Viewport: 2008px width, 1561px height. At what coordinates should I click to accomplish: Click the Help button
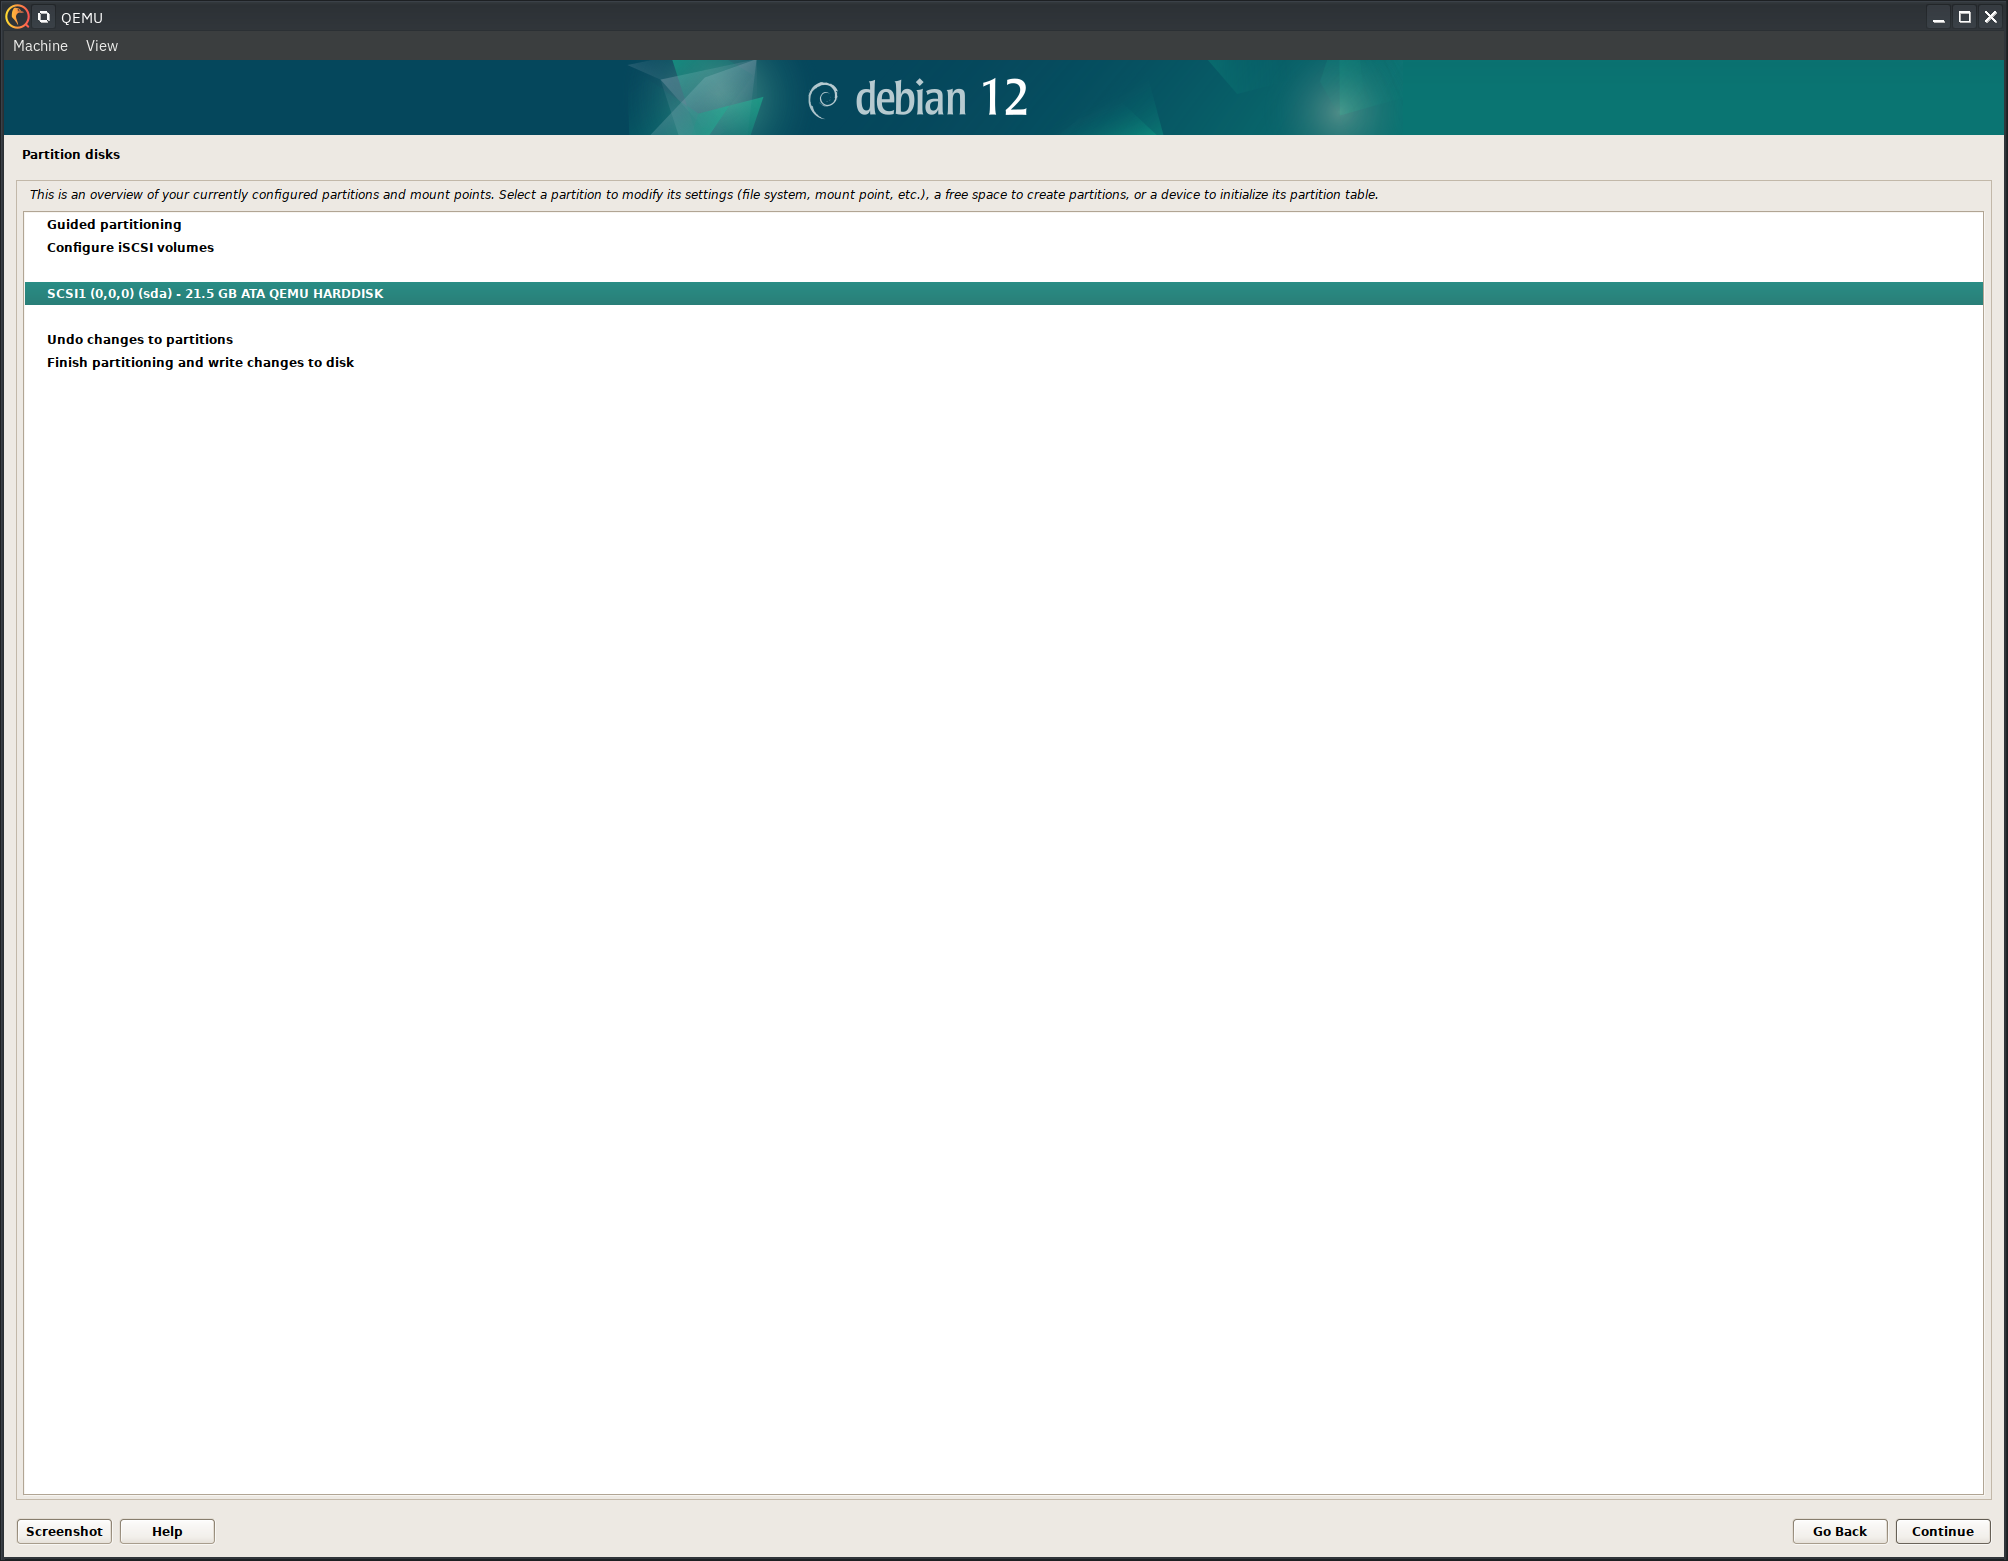pos(167,1531)
